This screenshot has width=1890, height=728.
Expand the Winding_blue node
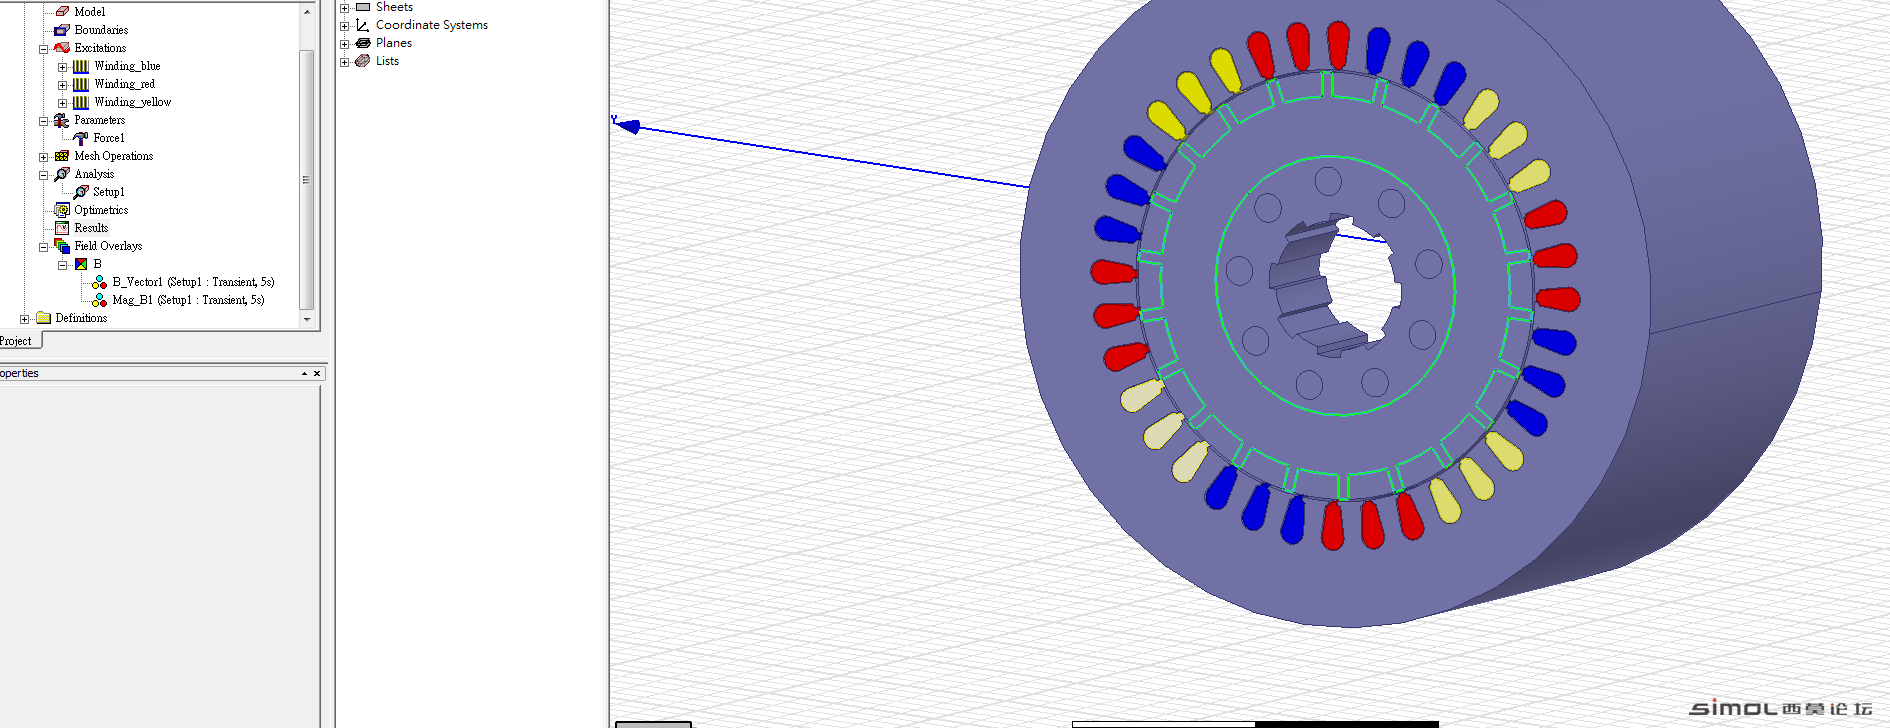pyautogui.click(x=62, y=67)
